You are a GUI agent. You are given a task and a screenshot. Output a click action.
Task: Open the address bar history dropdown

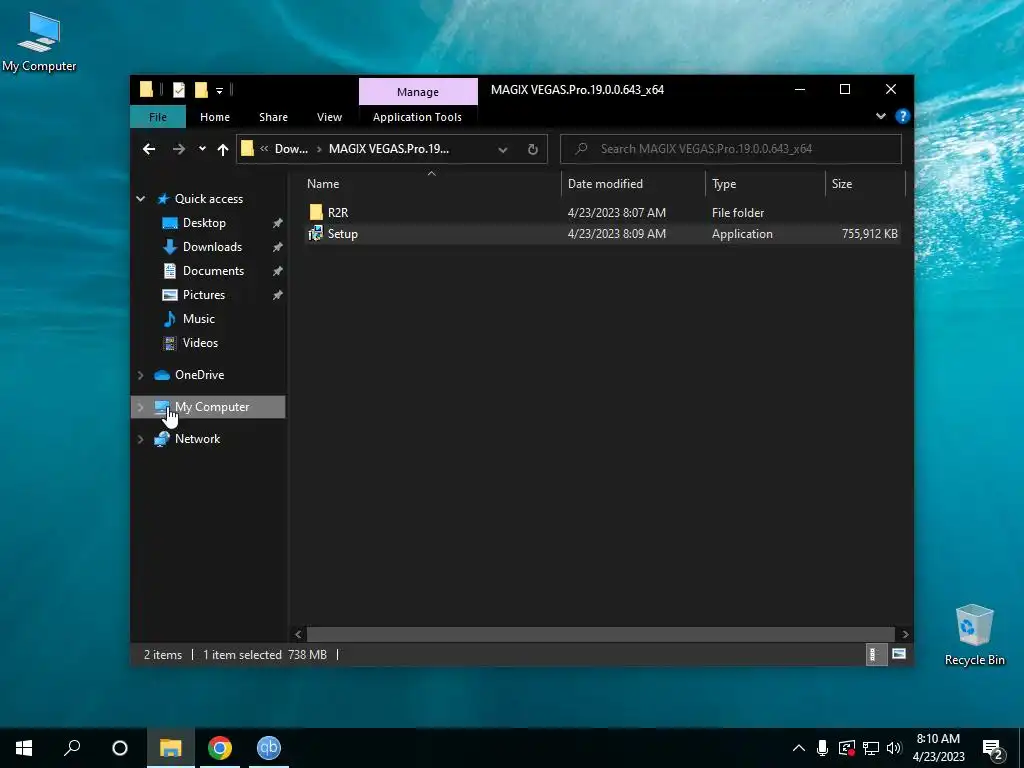click(x=503, y=150)
